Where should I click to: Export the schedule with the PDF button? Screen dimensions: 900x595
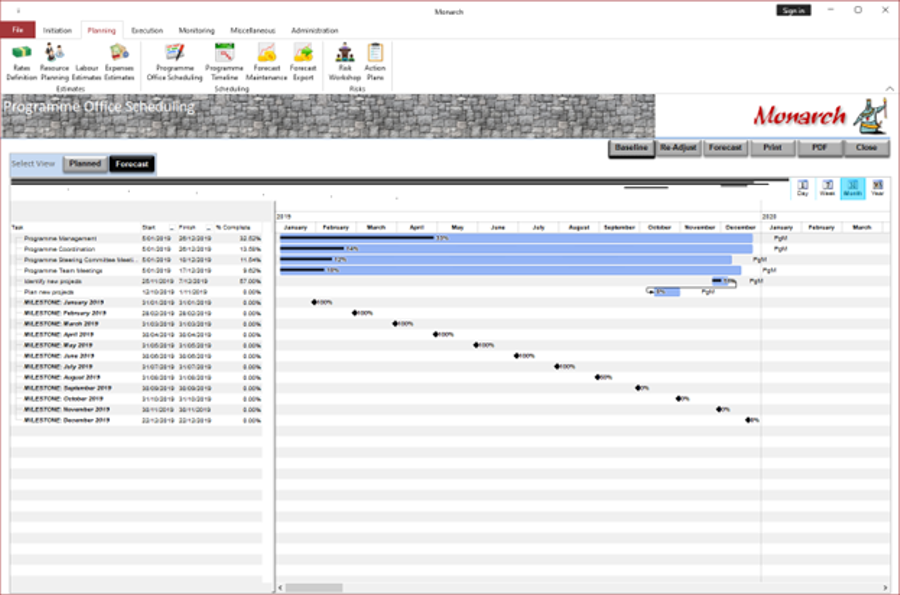coord(820,148)
